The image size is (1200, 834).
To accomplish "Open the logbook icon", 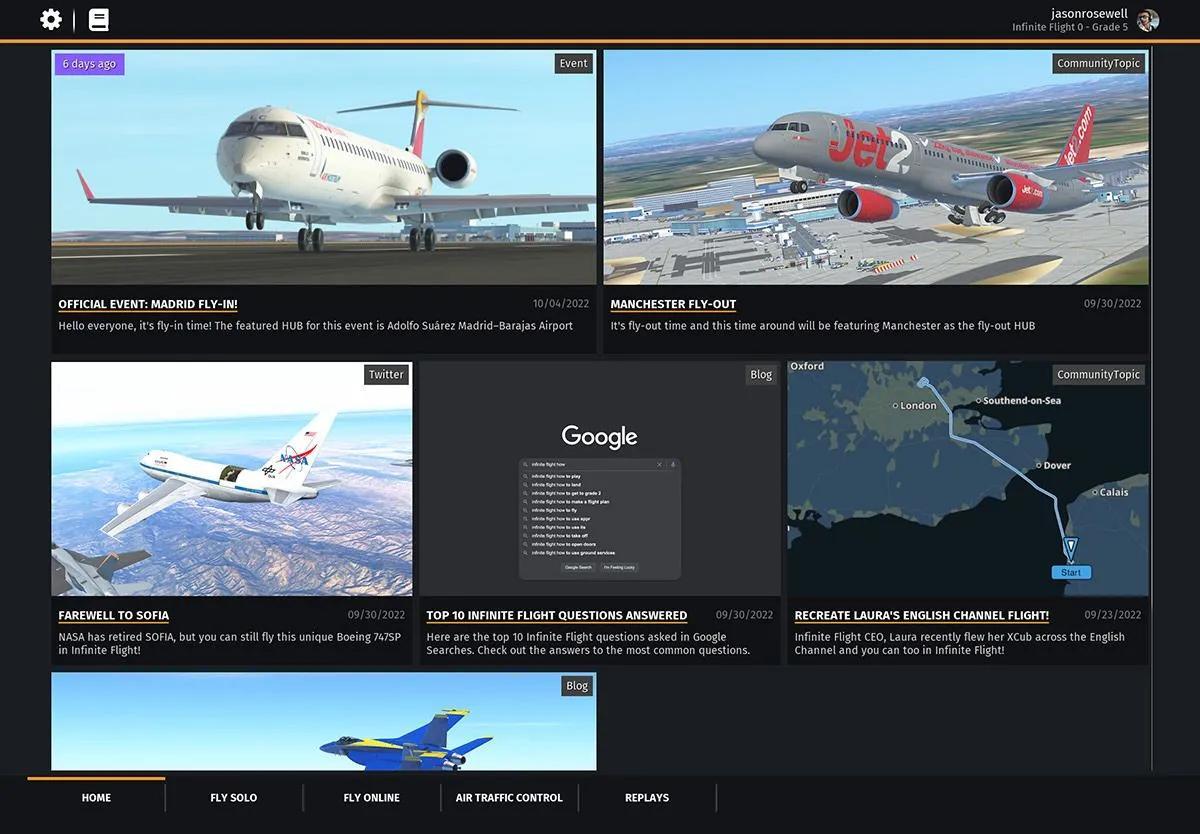I will coord(99,19).
